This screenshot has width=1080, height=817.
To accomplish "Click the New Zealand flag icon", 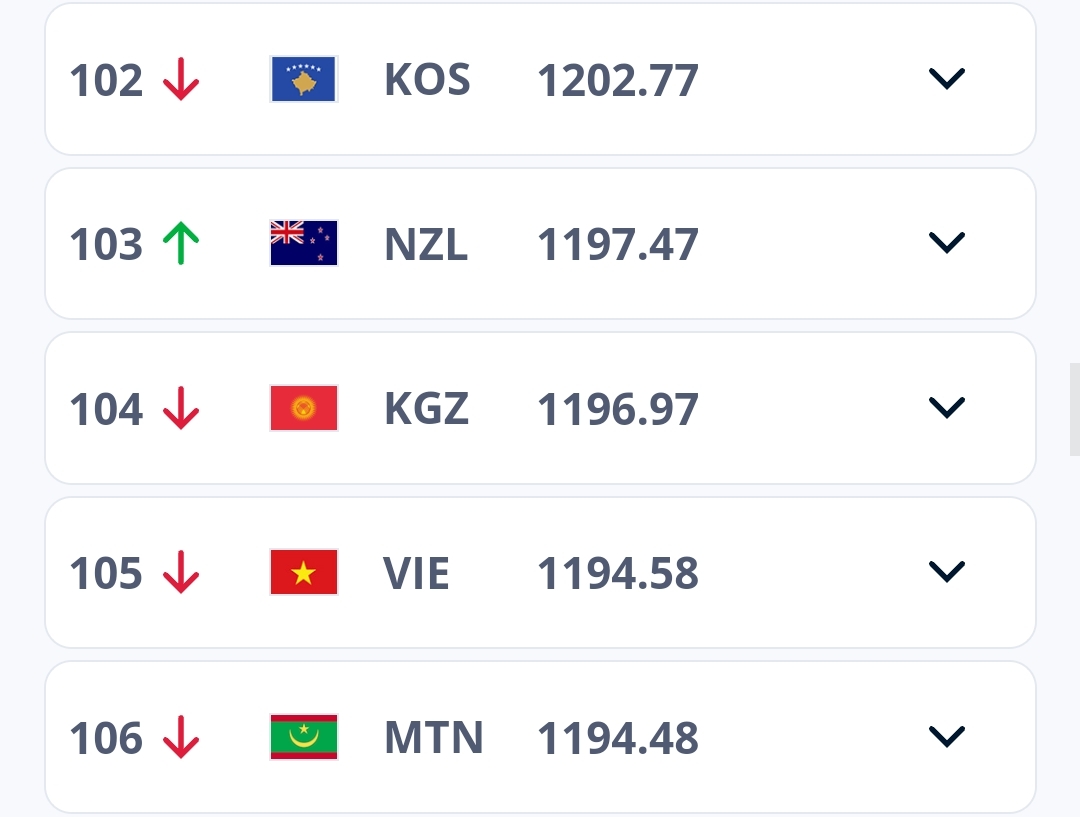I will tap(304, 243).
